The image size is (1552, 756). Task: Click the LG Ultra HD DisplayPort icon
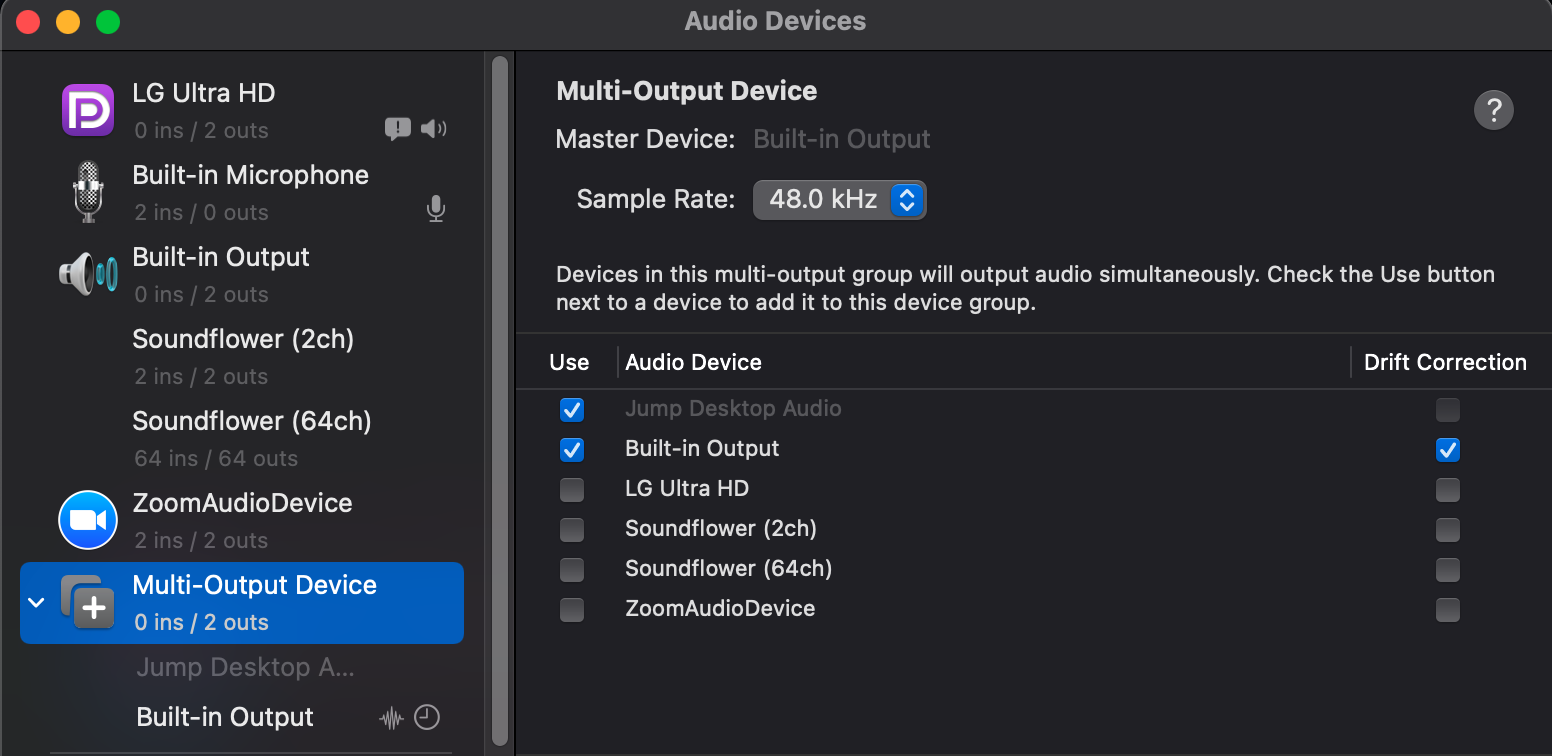coord(88,109)
